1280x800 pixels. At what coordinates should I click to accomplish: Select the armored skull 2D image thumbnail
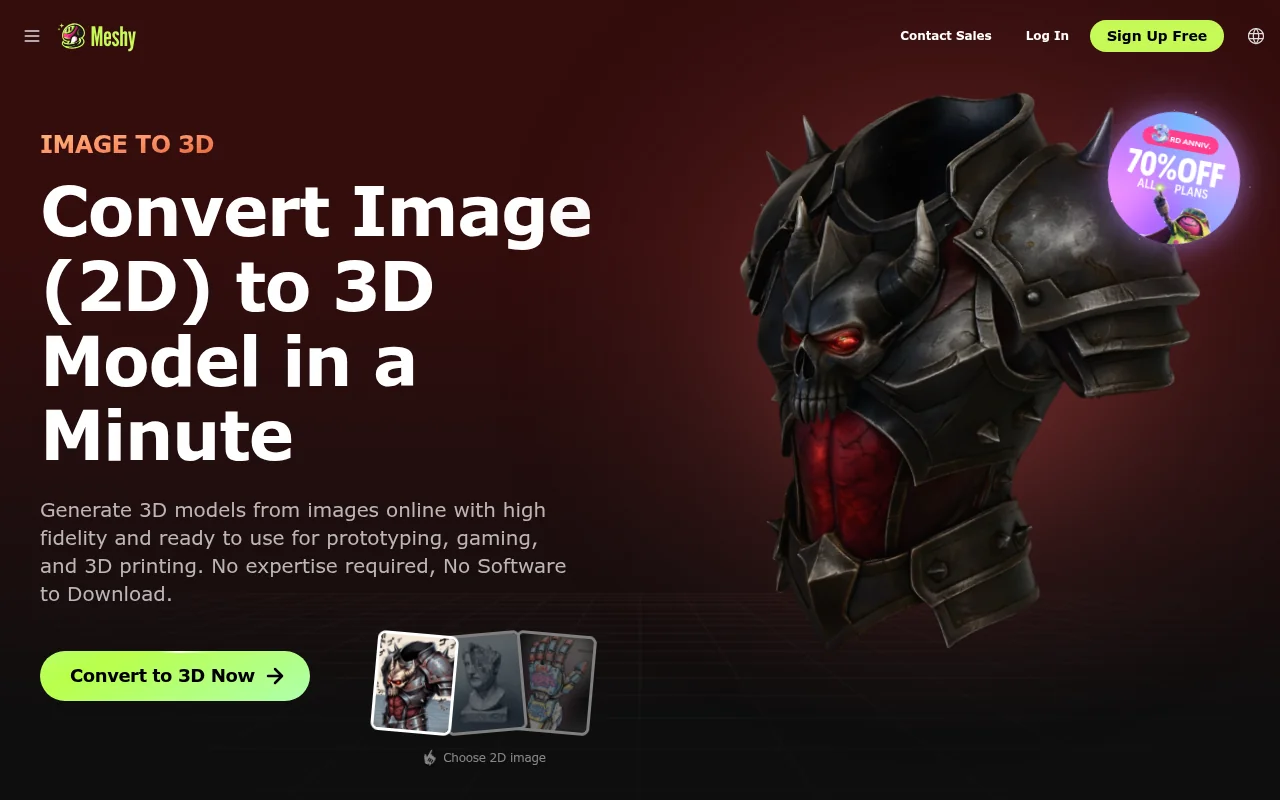click(415, 682)
